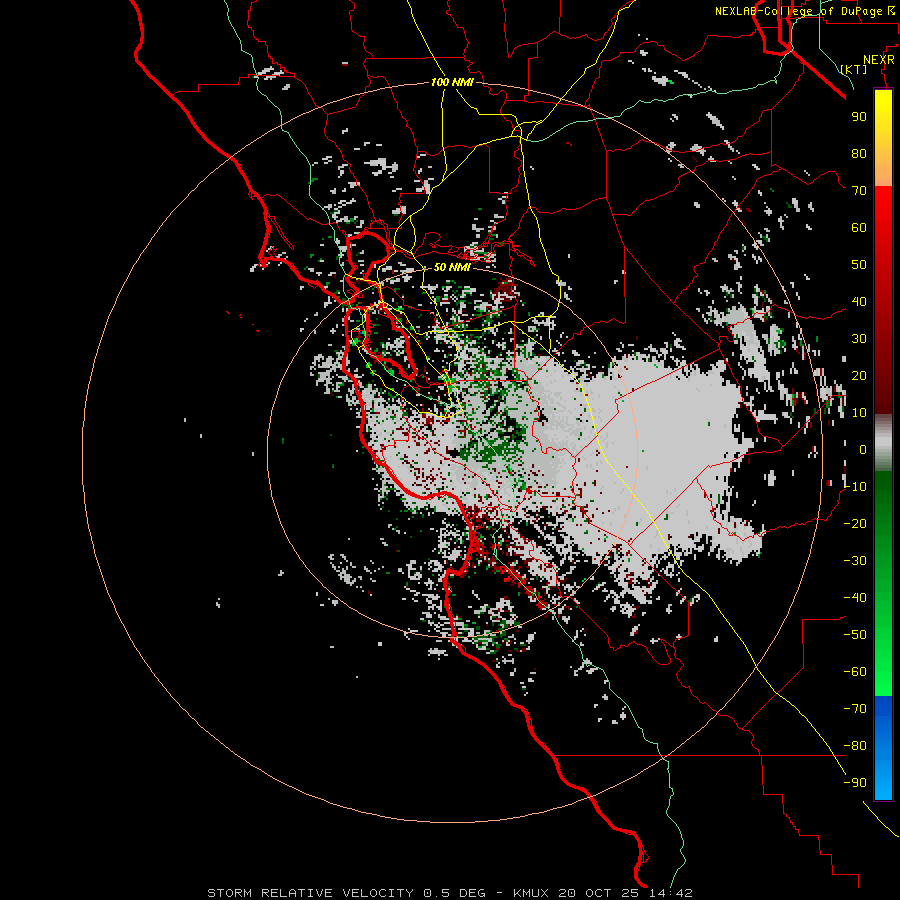900x900 pixels.
Task: Click the "-90" value on the velocity scale
Action: (855, 783)
